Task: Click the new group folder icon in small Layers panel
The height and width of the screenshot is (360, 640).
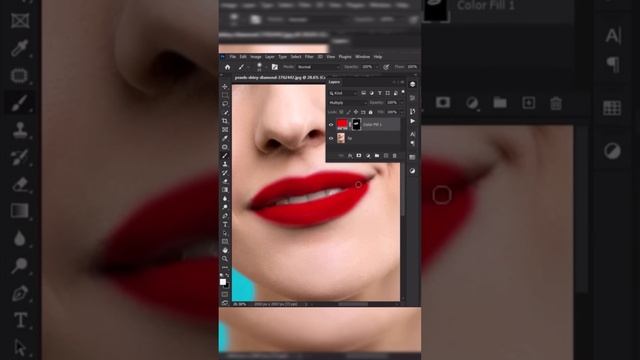Action: click(377, 156)
